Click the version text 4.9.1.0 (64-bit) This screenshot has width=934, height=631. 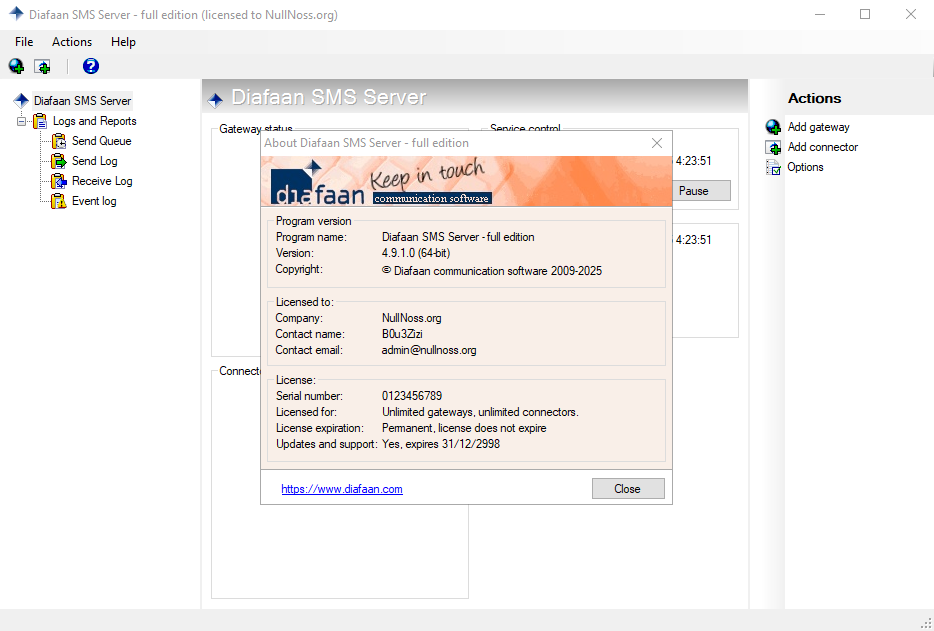point(416,253)
